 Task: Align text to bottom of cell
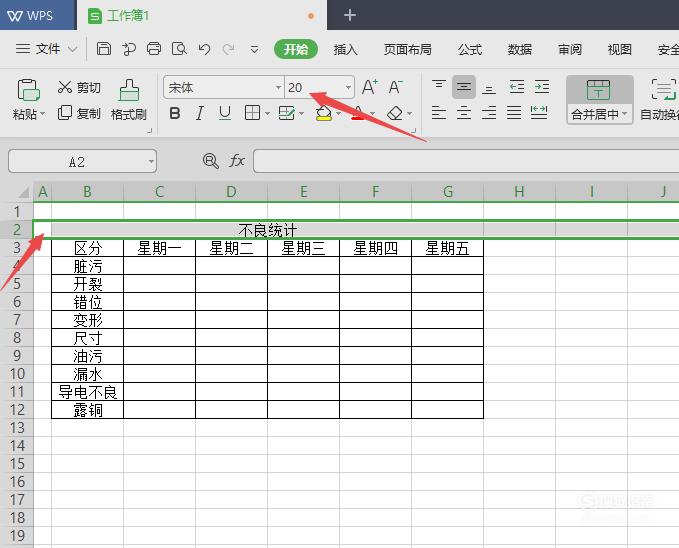(489, 87)
